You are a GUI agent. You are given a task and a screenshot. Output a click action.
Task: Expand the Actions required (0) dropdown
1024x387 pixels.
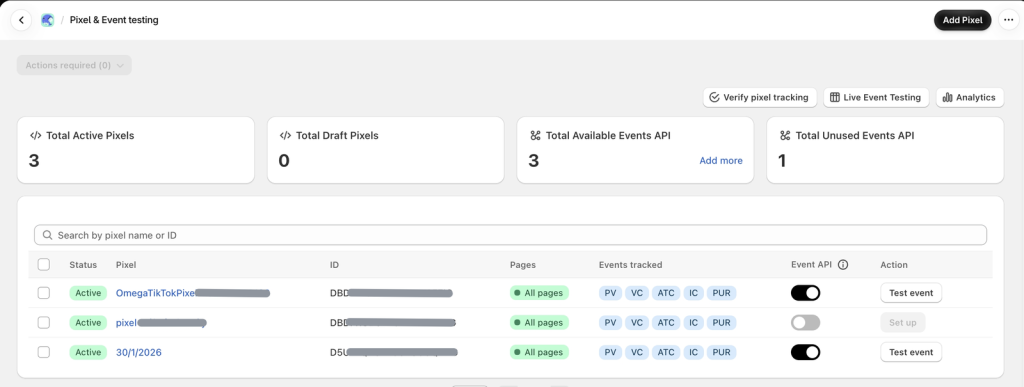pos(74,65)
